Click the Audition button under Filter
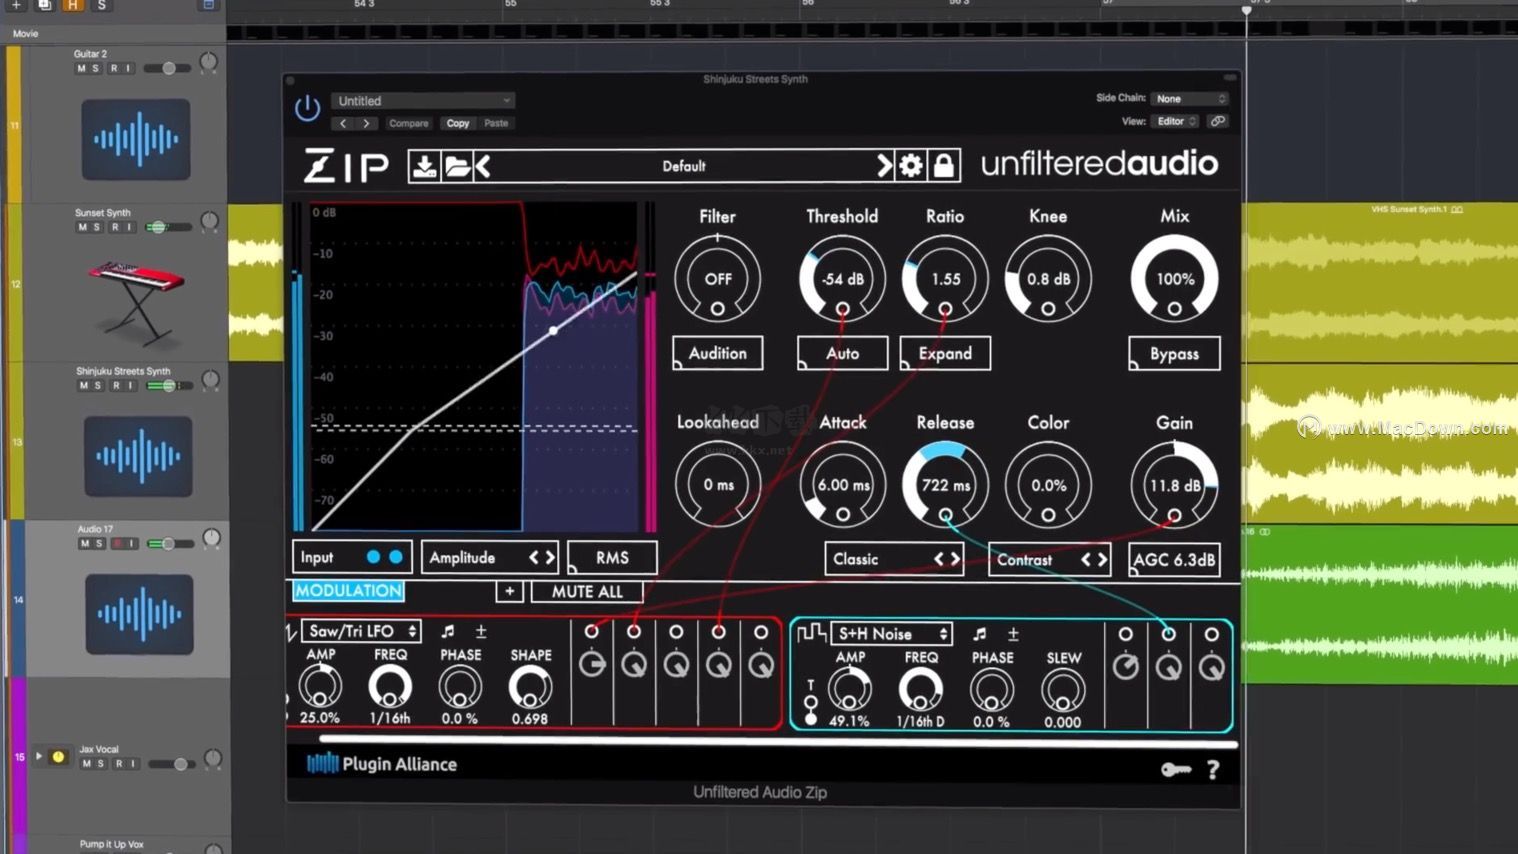 [x=717, y=353]
